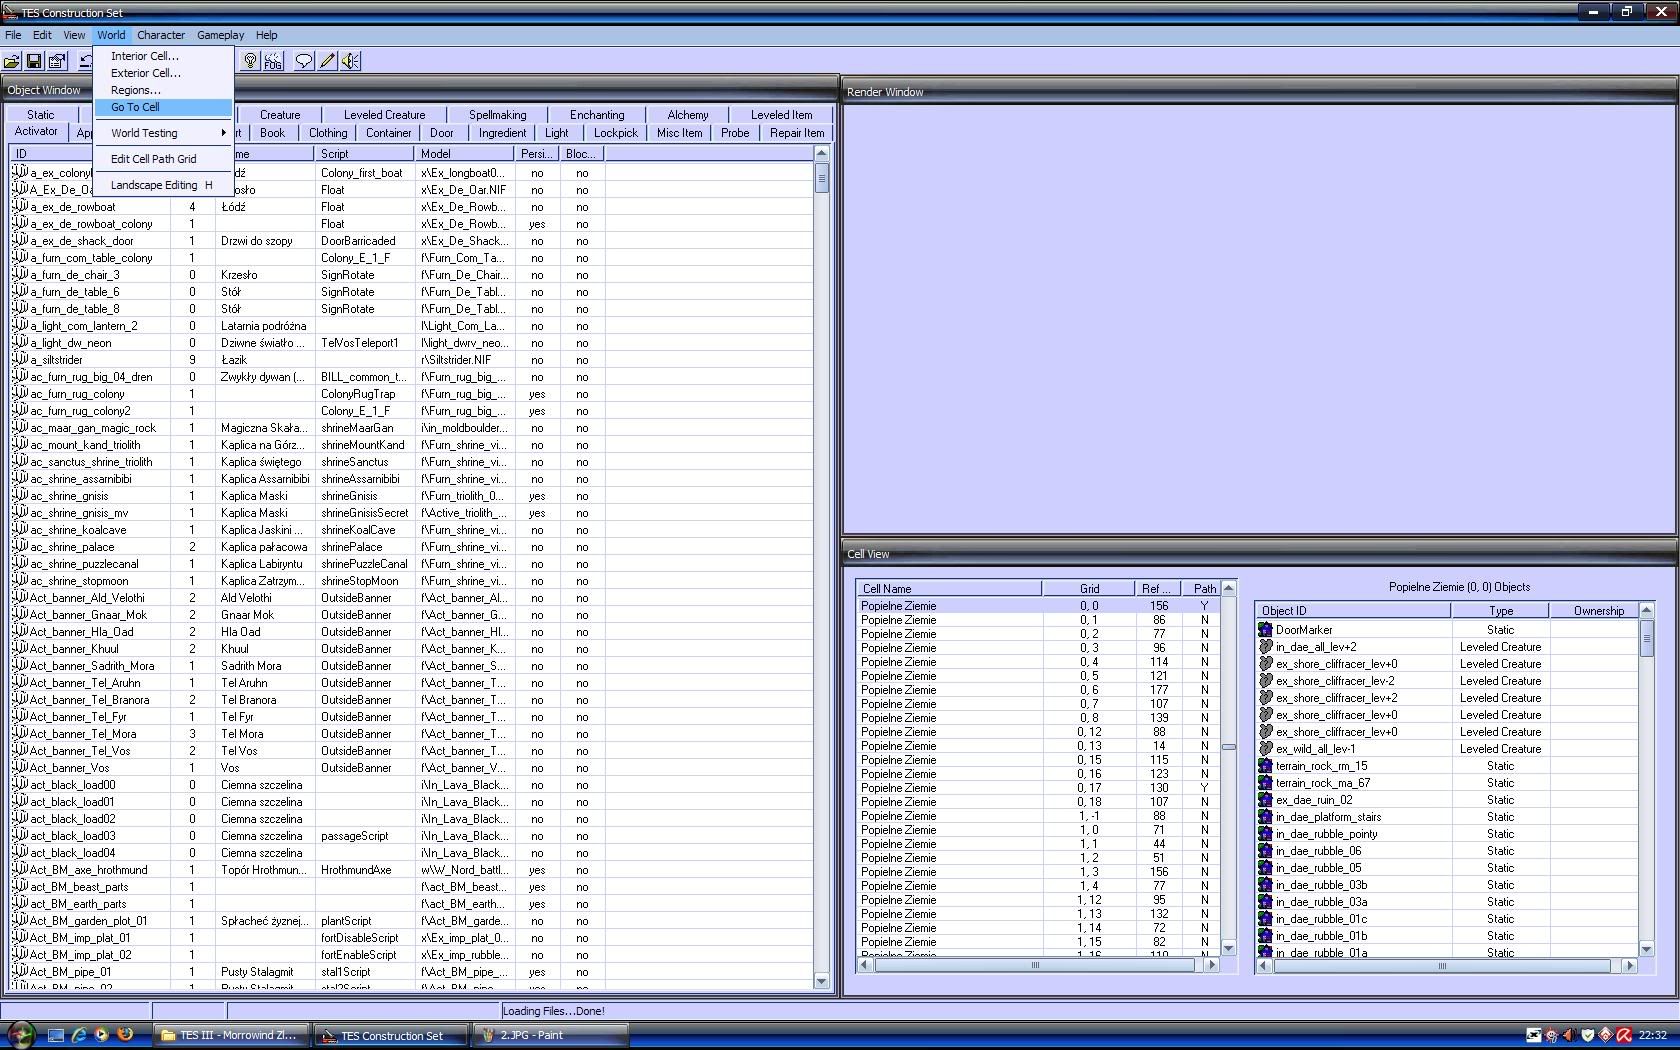Click Object Window list scroll-down arrow
This screenshot has width=1680, height=1050.
[x=822, y=981]
